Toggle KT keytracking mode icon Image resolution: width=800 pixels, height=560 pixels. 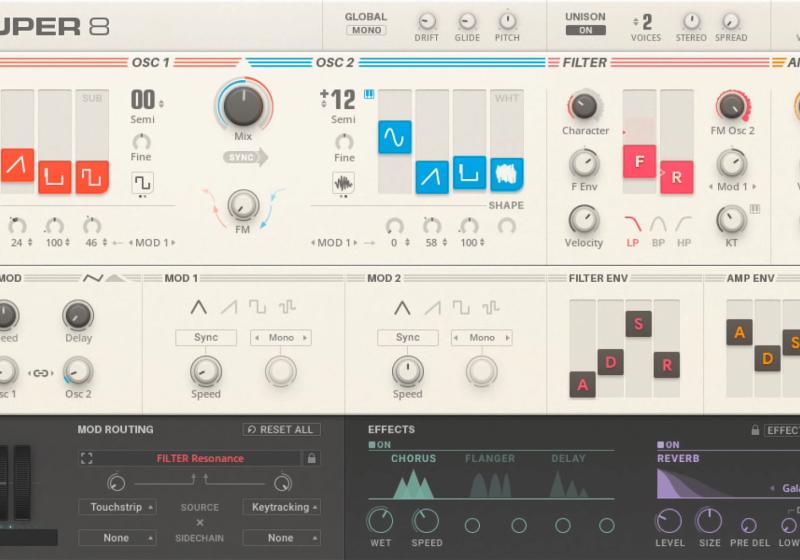[x=755, y=209]
